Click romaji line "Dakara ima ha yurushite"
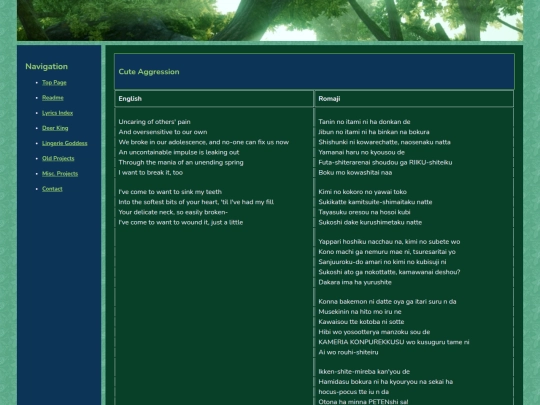 355,282
